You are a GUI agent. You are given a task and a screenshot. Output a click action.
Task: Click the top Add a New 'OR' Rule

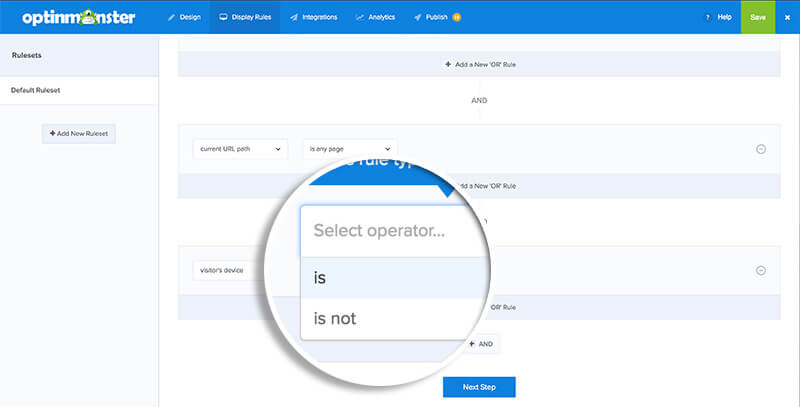(x=480, y=64)
